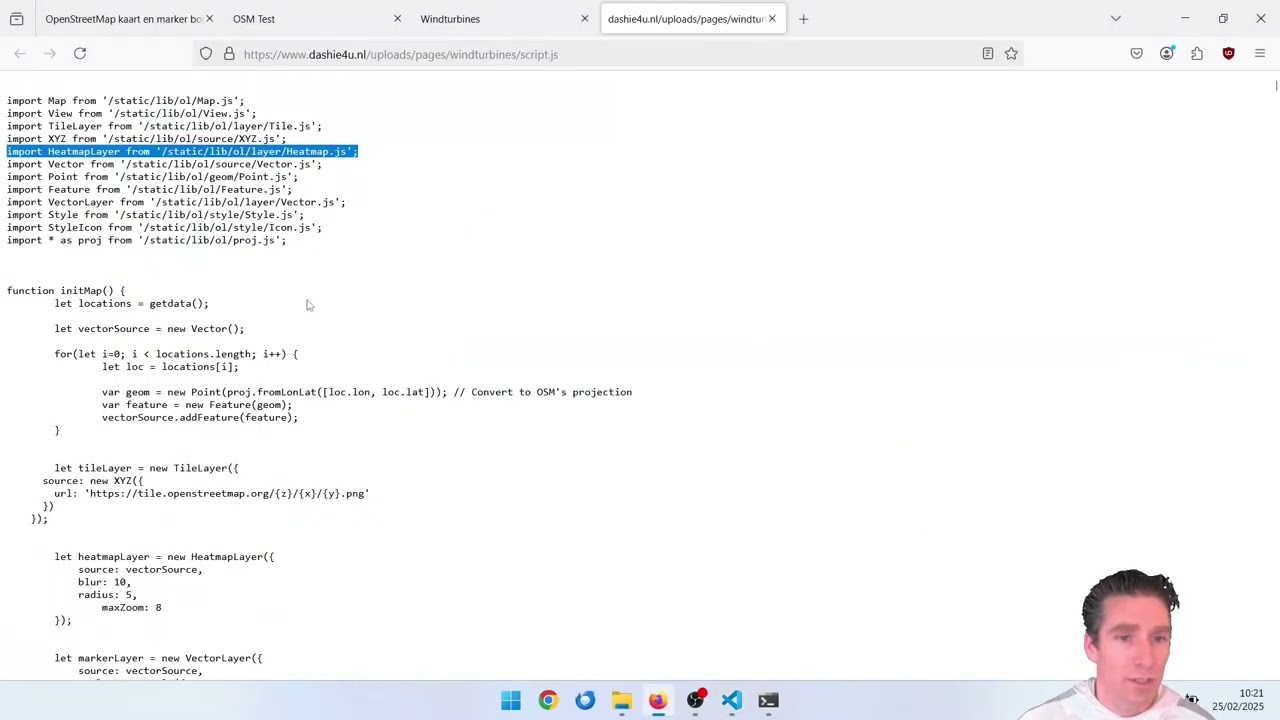This screenshot has height=720, width=1280.
Task: Show site security lock information
Action: click(229, 54)
